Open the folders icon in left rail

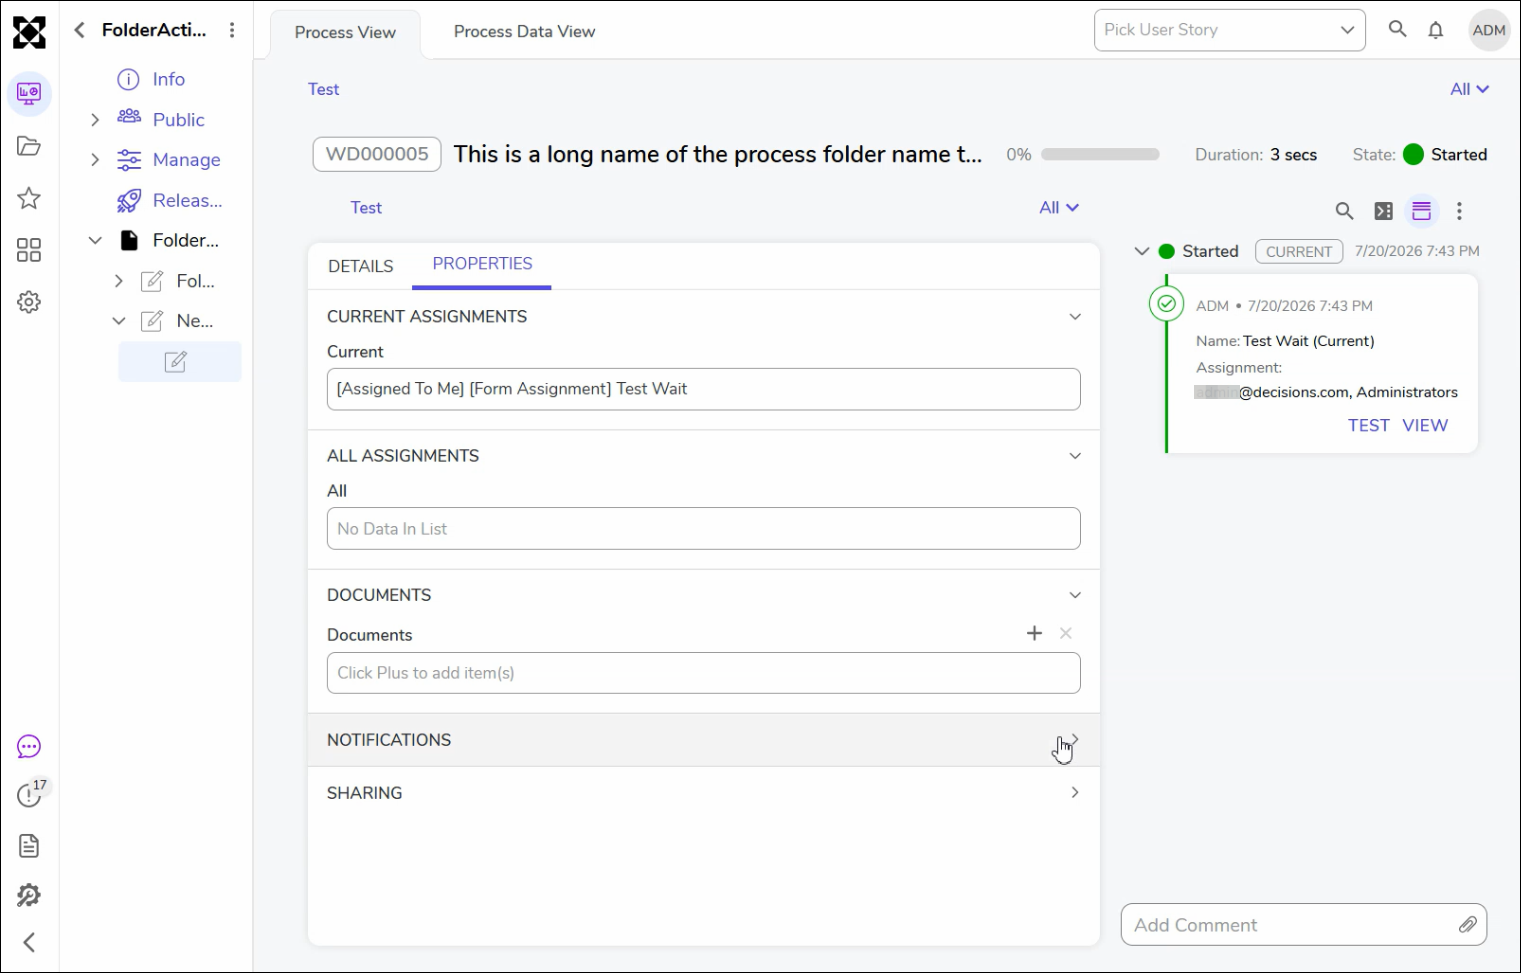(x=29, y=146)
